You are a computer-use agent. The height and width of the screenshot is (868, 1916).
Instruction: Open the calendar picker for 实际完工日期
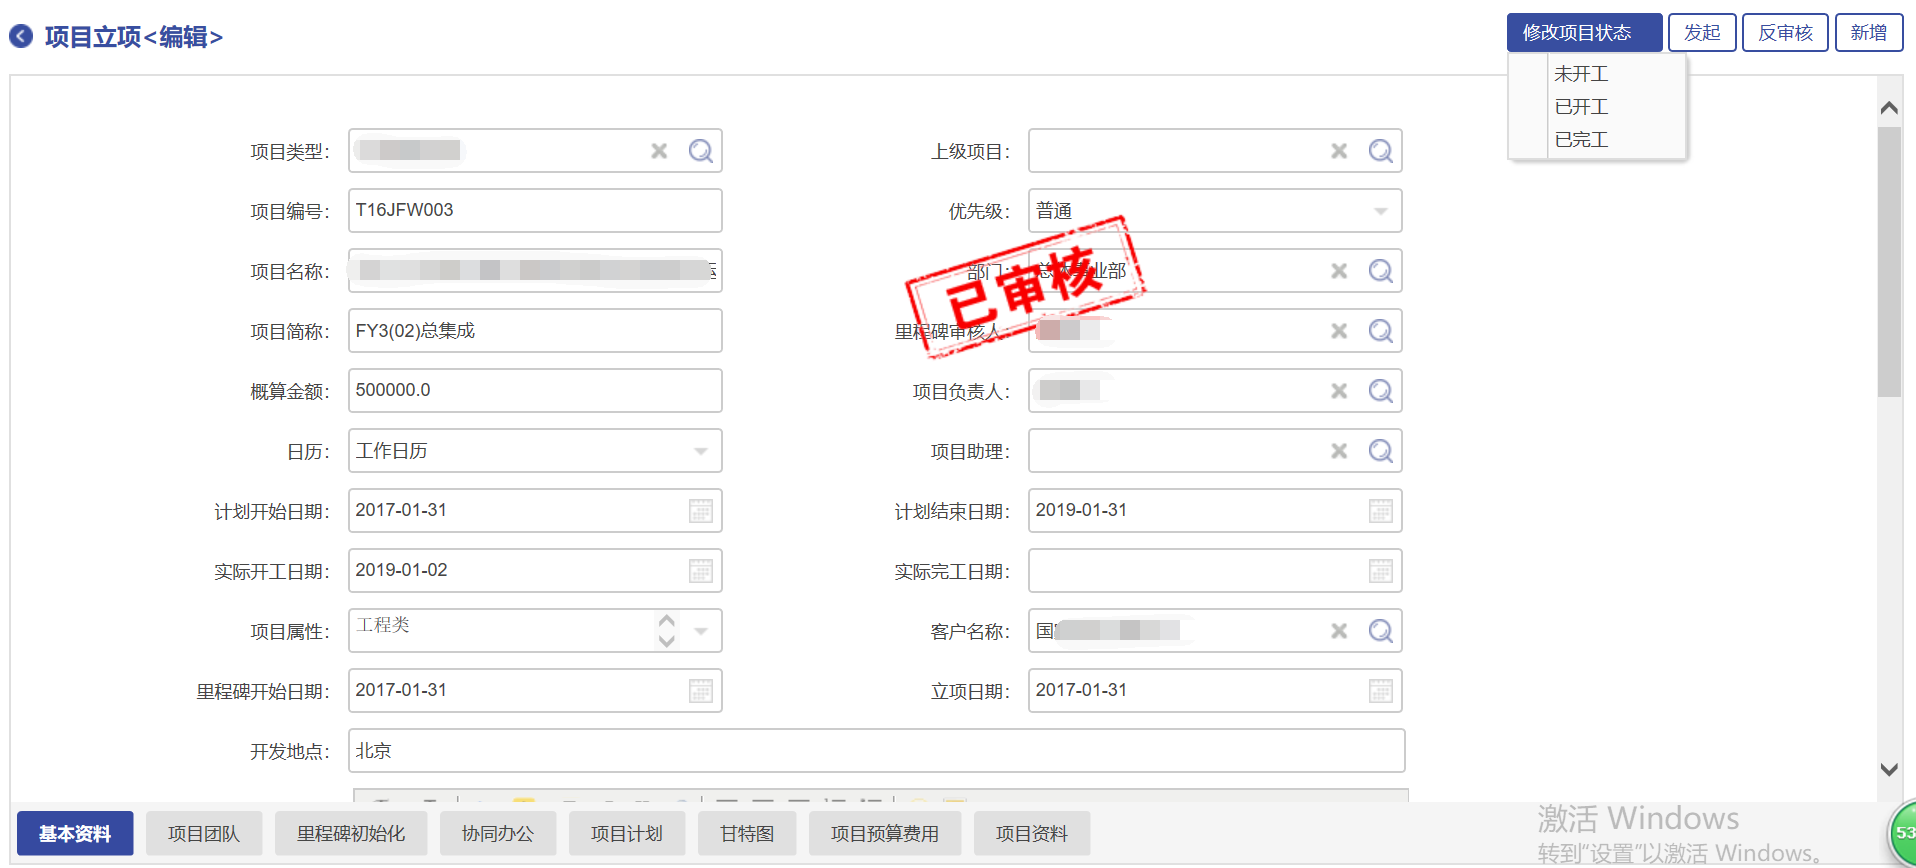(x=1380, y=571)
